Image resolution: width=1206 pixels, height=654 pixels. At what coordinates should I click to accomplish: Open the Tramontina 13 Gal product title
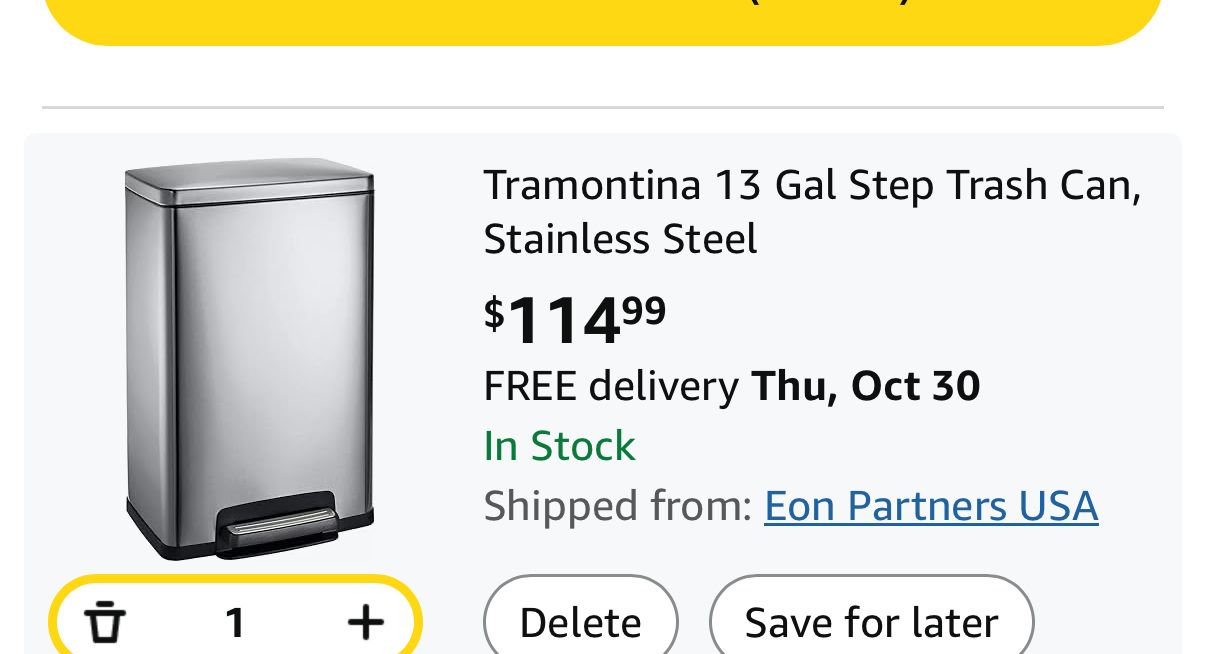pos(811,186)
